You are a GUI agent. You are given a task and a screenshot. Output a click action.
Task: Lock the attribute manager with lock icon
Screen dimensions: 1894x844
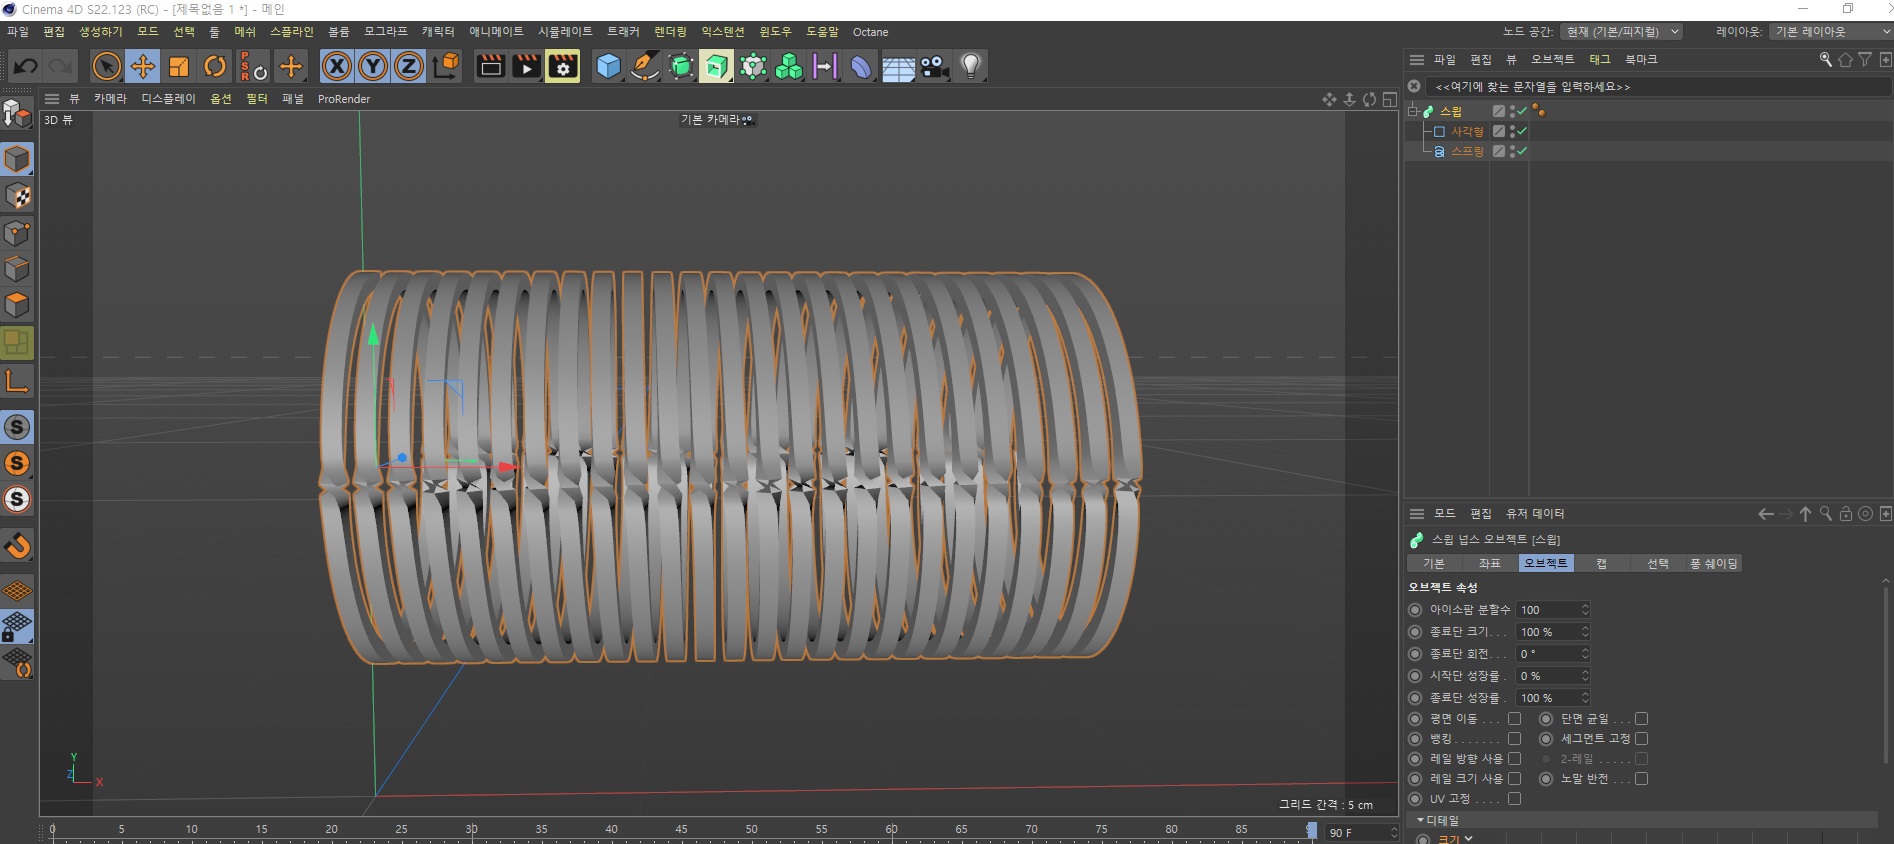click(x=1846, y=514)
